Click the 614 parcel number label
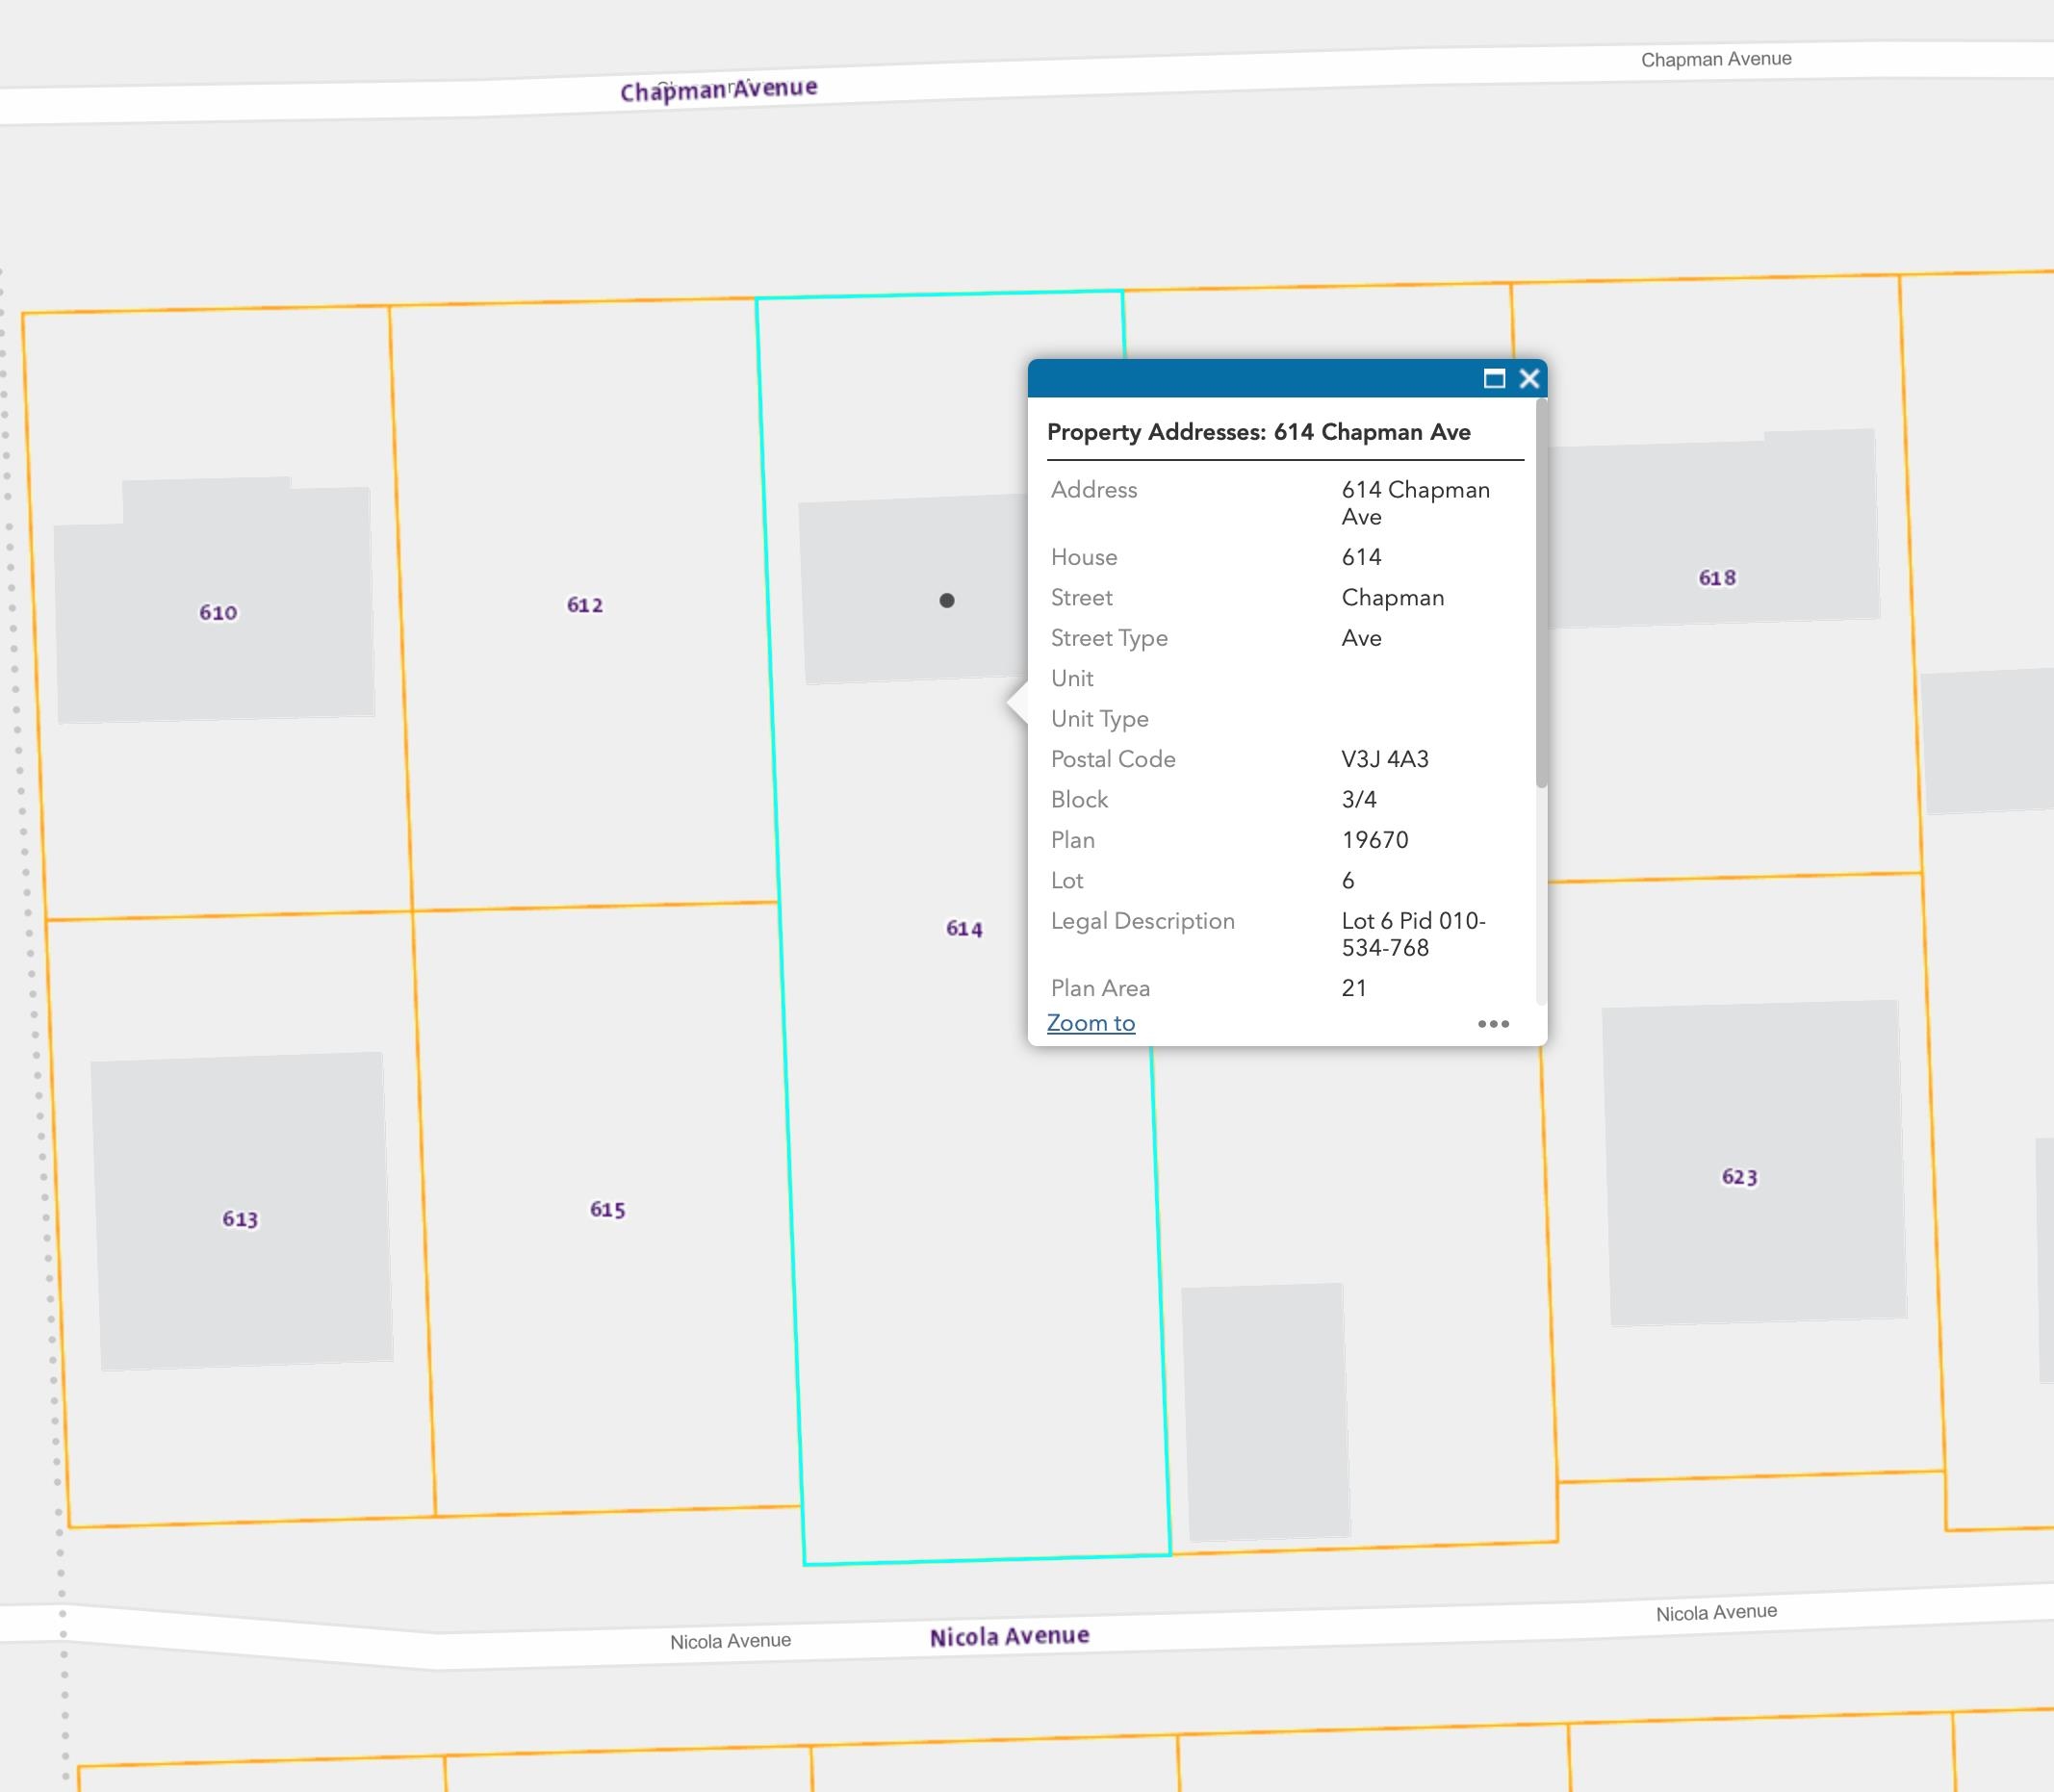 coord(964,929)
